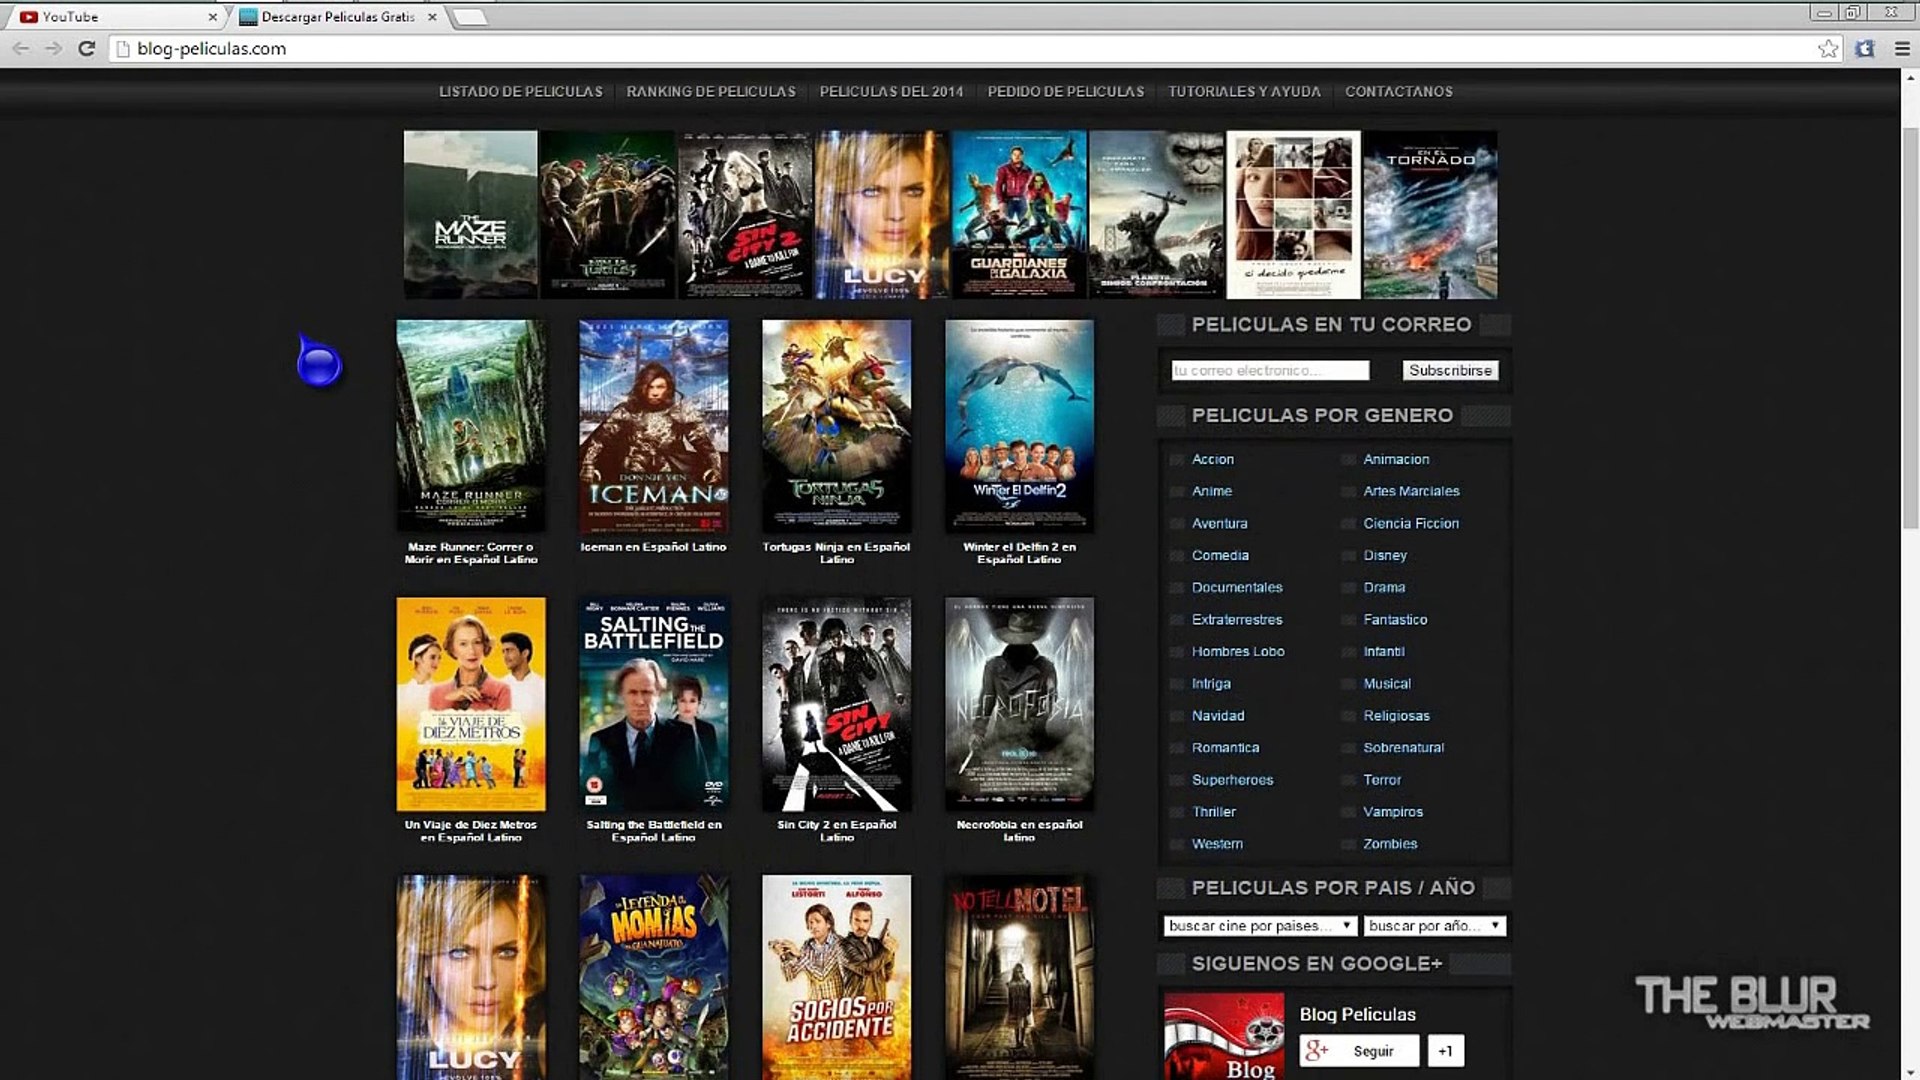Follow via the Google+ Seguir button
Image resolution: width=1920 pixels, height=1080 pixels.
tap(1359, 1050)
